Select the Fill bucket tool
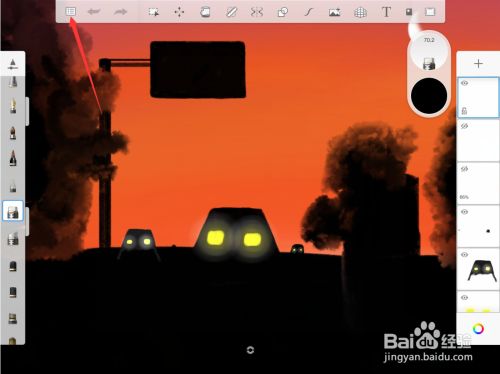Screen dimensions: 500x374 pyautogui.click(x=205, y=12)
